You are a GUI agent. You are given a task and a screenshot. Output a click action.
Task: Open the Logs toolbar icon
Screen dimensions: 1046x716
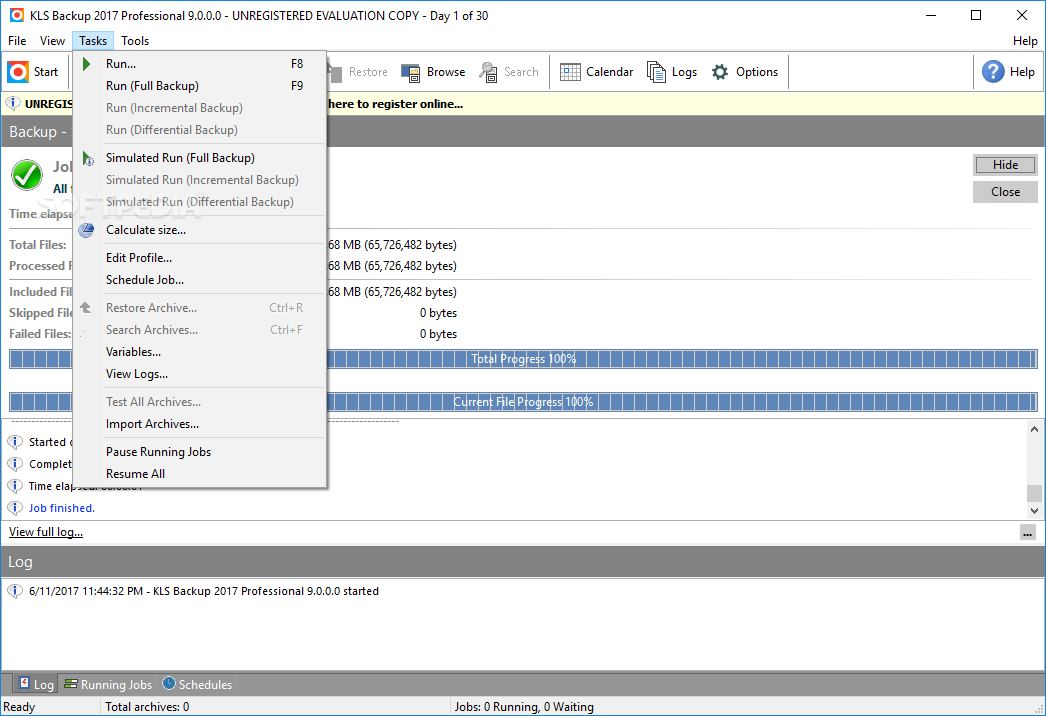pyautogui.click(x=656, y=72)
